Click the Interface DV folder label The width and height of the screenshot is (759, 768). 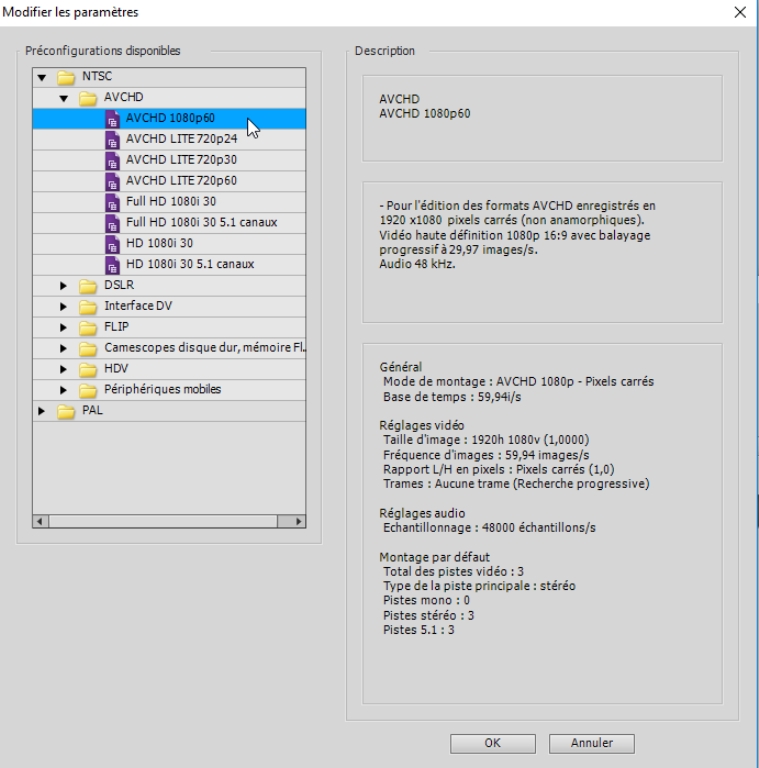[x=138, y=306]
